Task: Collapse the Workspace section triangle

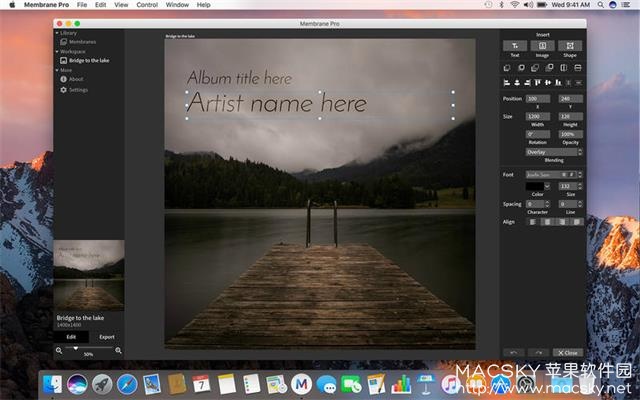Action: tap(57, 51)
